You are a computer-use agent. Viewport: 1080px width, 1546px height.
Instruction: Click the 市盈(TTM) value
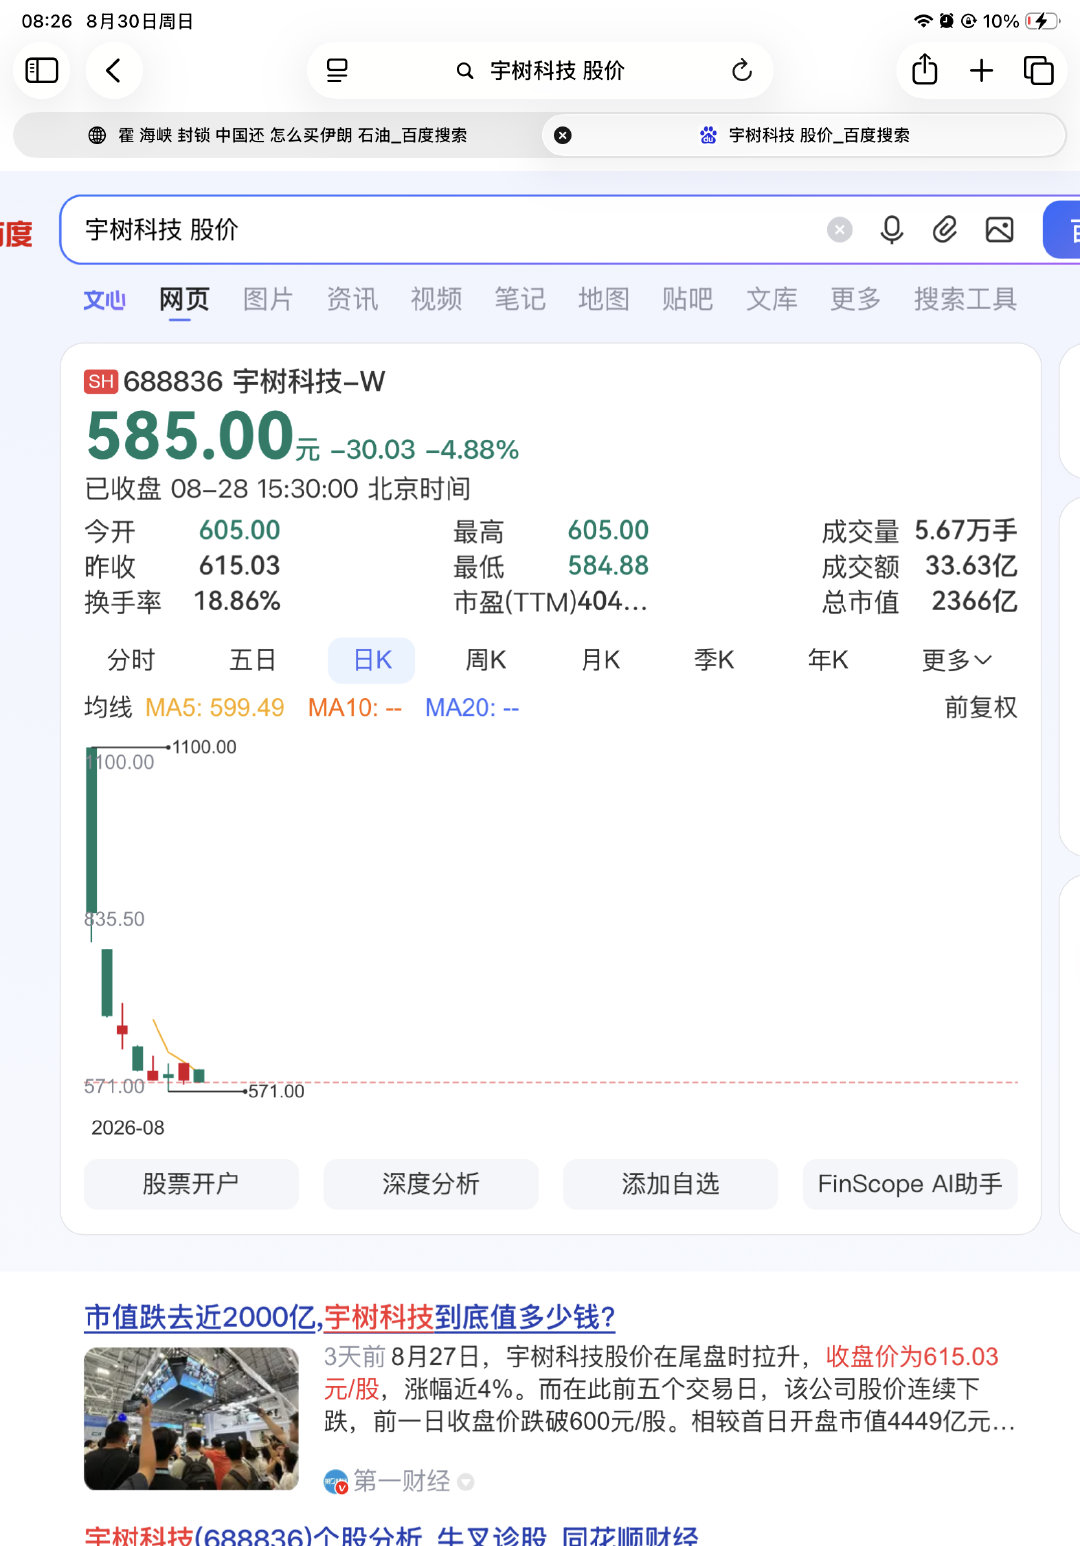click(613, 601)
